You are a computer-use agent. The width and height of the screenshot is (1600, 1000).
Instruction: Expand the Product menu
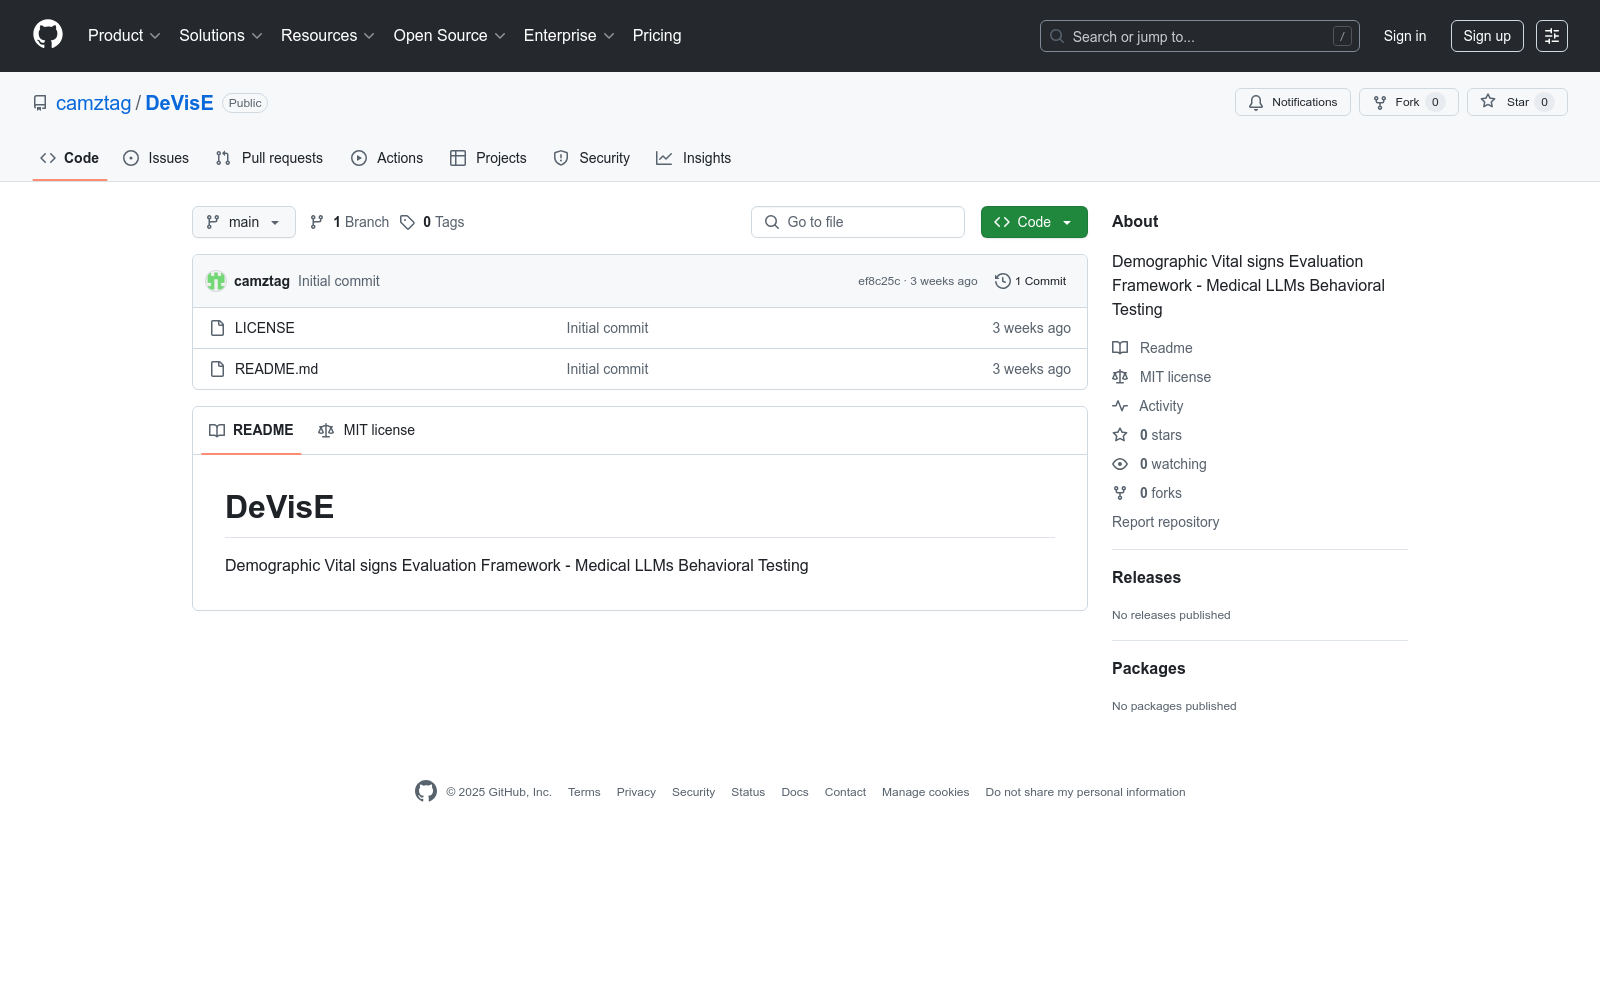[x=124, y=36]
